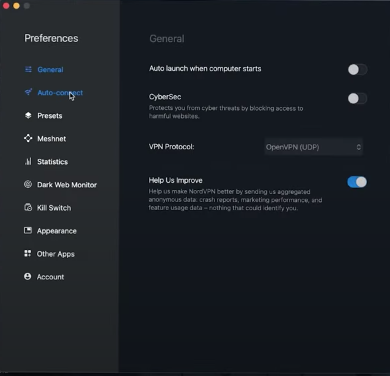390x376 pixels.
Task: Select Meshnet in the sidebar
Action: pyautogui.click(x=52, y=139)
